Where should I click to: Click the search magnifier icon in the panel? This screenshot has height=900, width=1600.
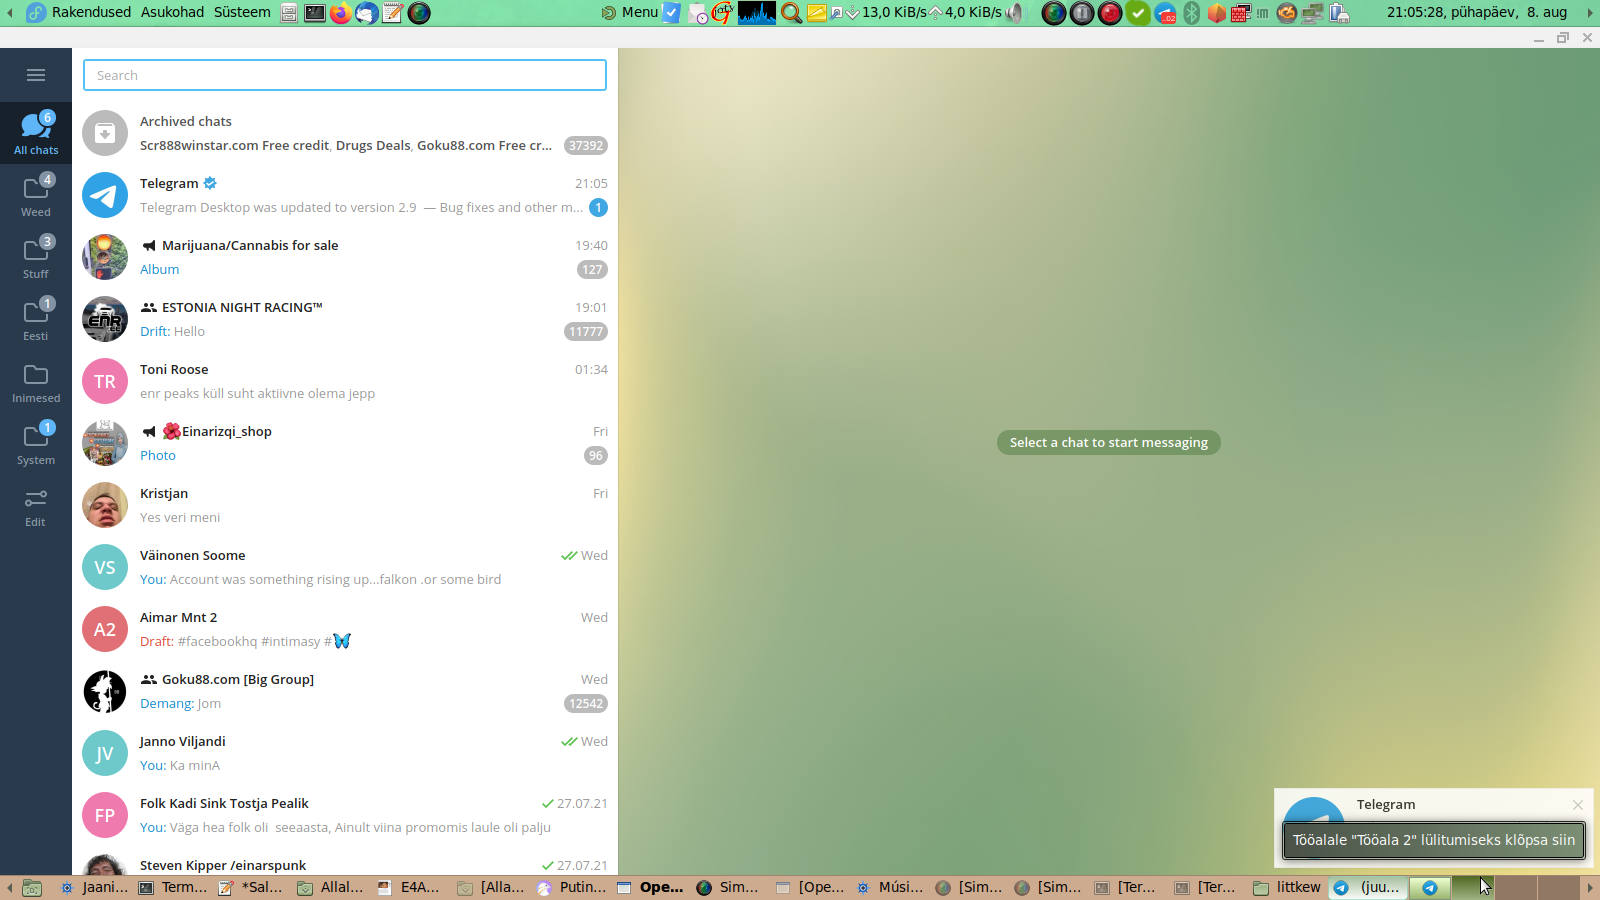(x=791, y=13)
